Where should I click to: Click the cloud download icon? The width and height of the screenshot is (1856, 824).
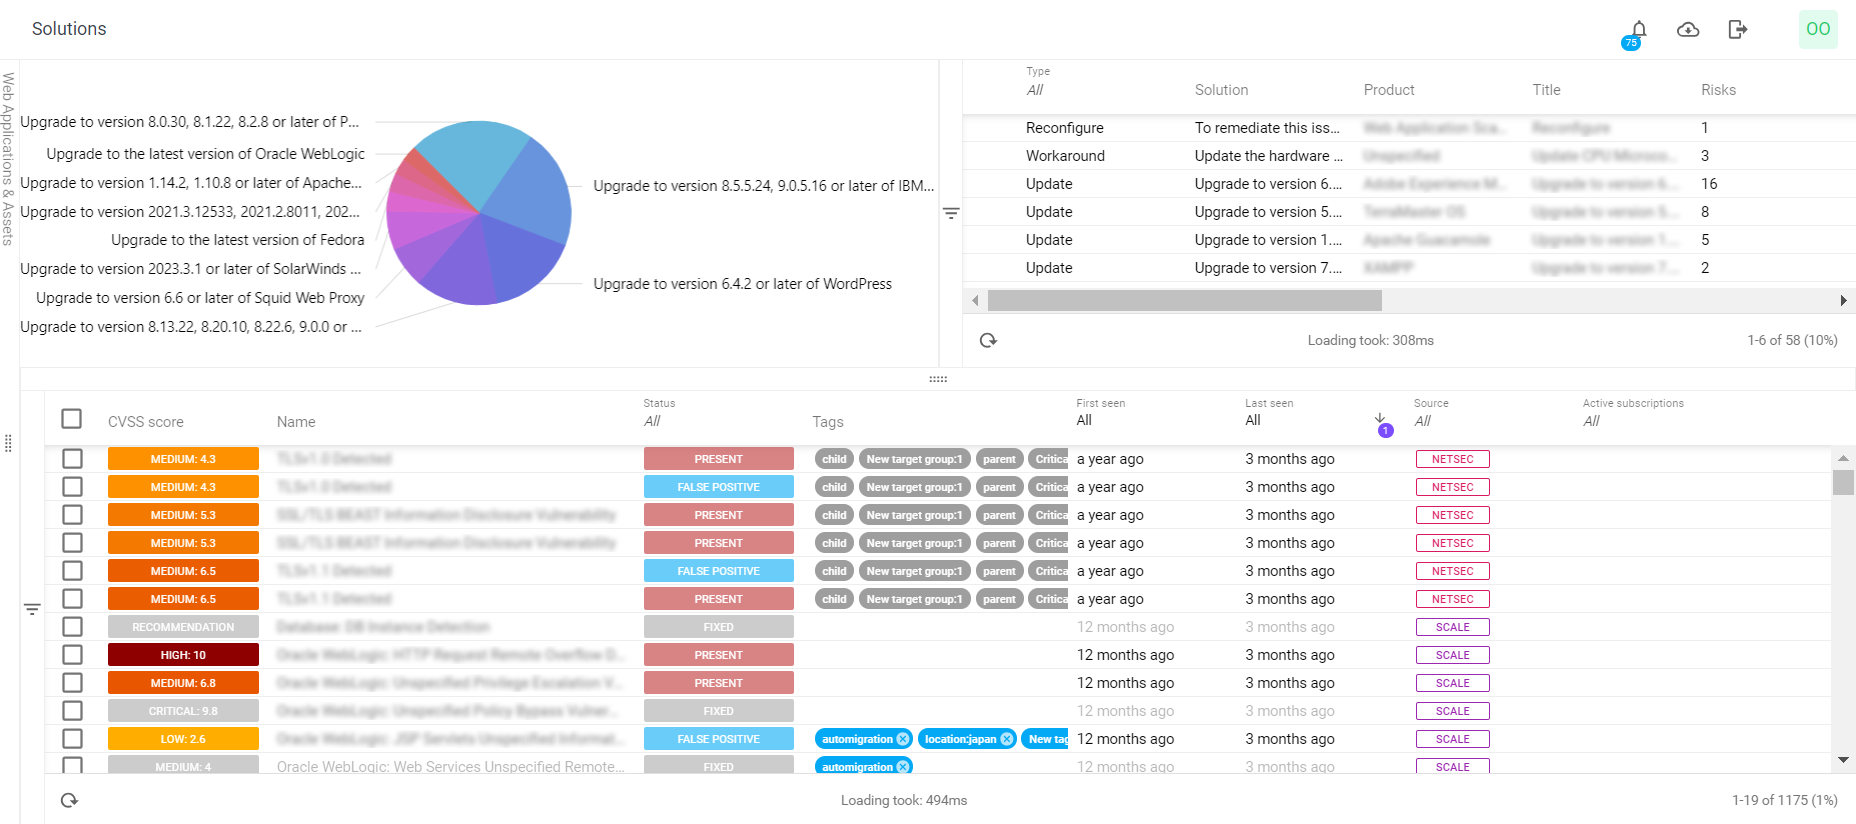pos(1688,30)
